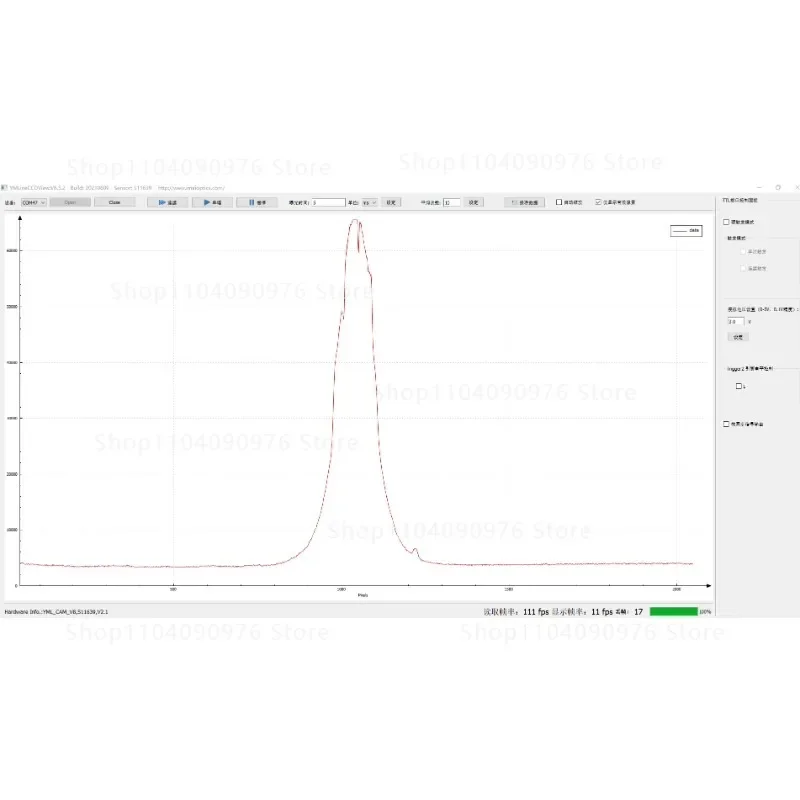800x800 pixels.
Task: Click the greyed Open button
Action: coord(70,203)
